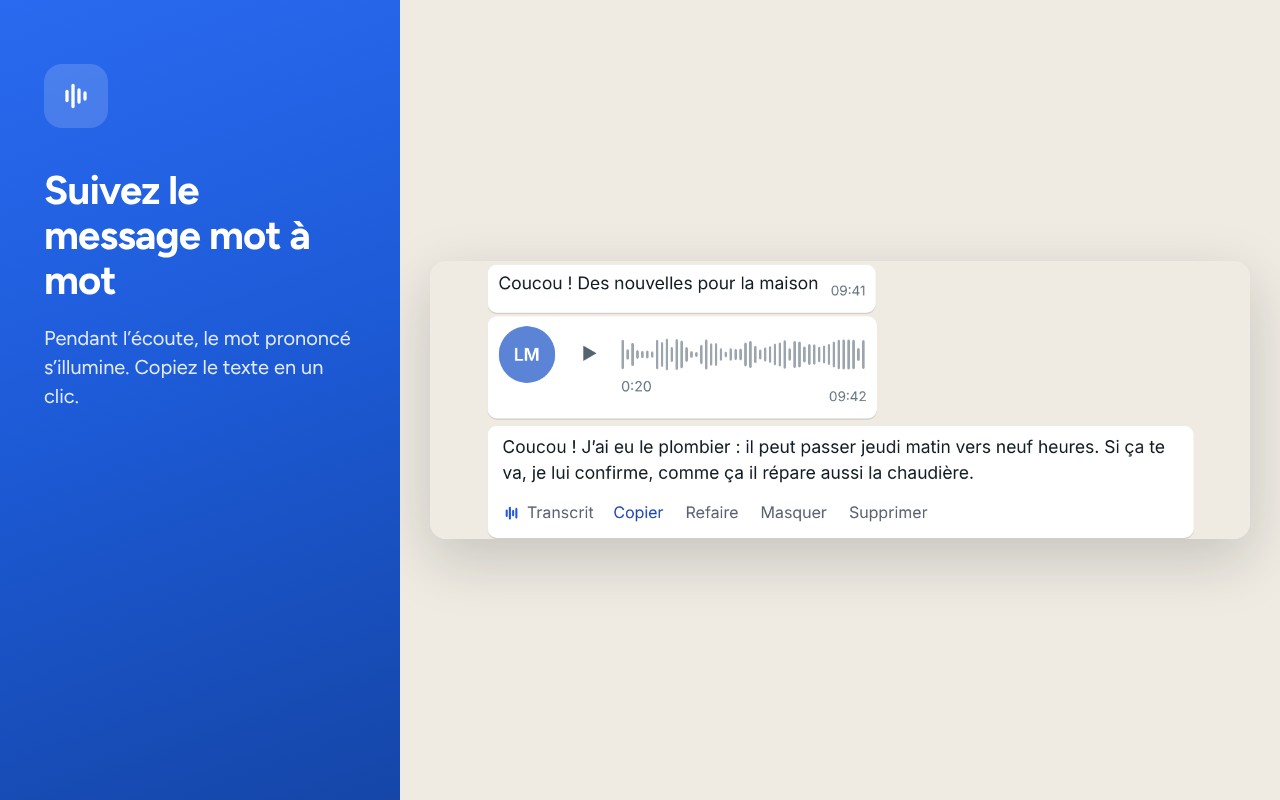Hide the transcript with Masquer

pos(794,513)
